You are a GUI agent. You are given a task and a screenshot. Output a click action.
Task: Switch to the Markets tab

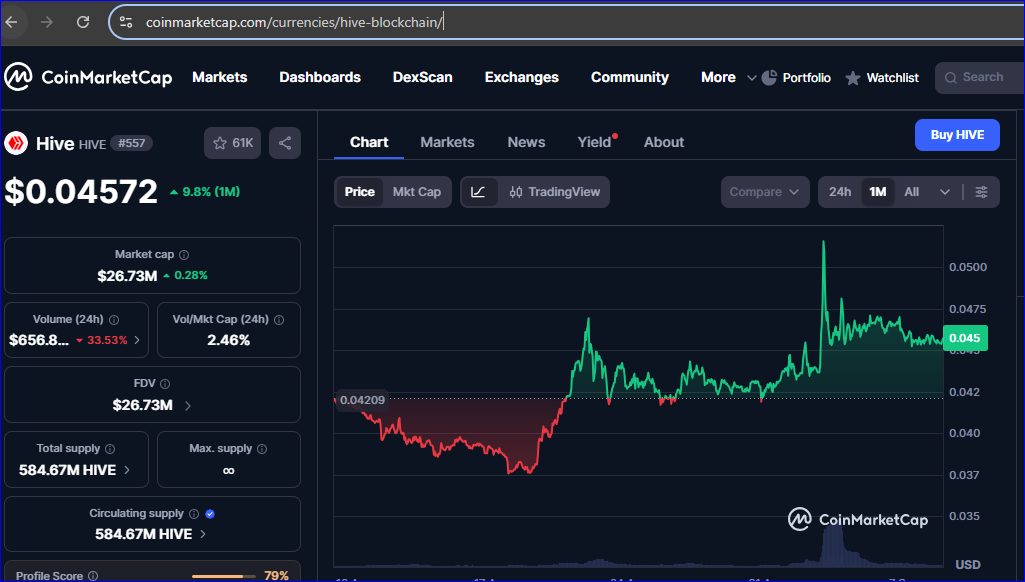[x=447, y=142]
